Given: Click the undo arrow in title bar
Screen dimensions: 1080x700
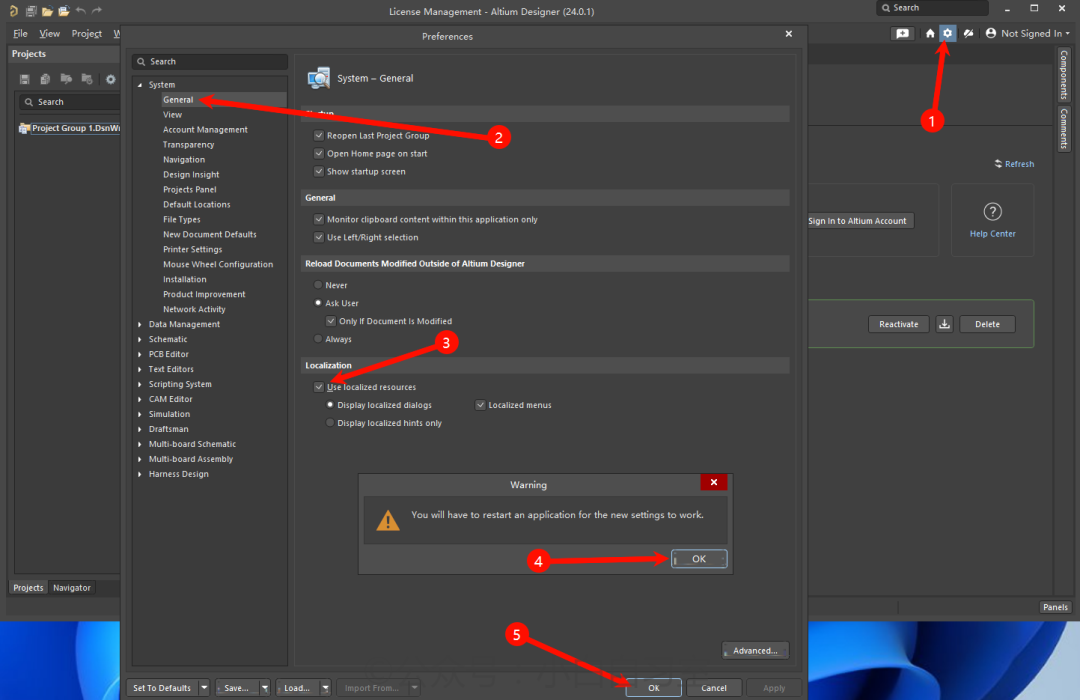Looking at the screenshot, I should pyautogui.click(x=81, y=11).
